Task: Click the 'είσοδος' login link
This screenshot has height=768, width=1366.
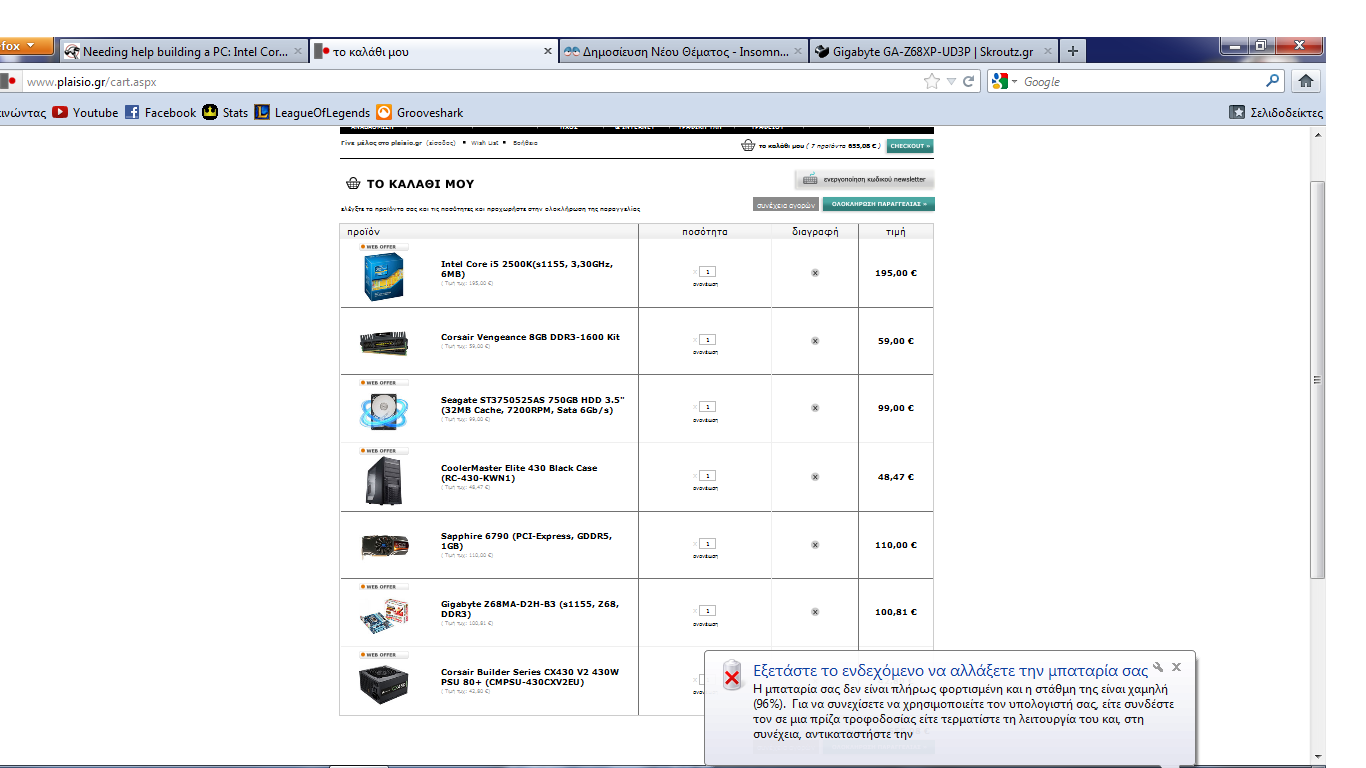Action: 440,143
